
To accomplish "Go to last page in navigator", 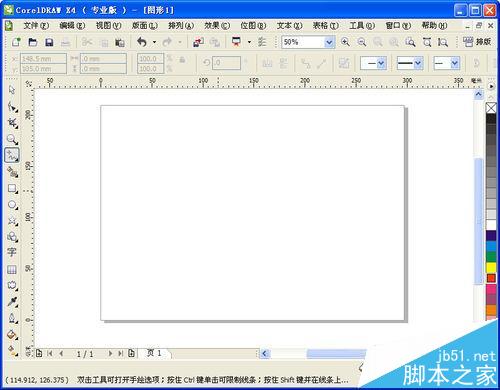I will [121, 353].
